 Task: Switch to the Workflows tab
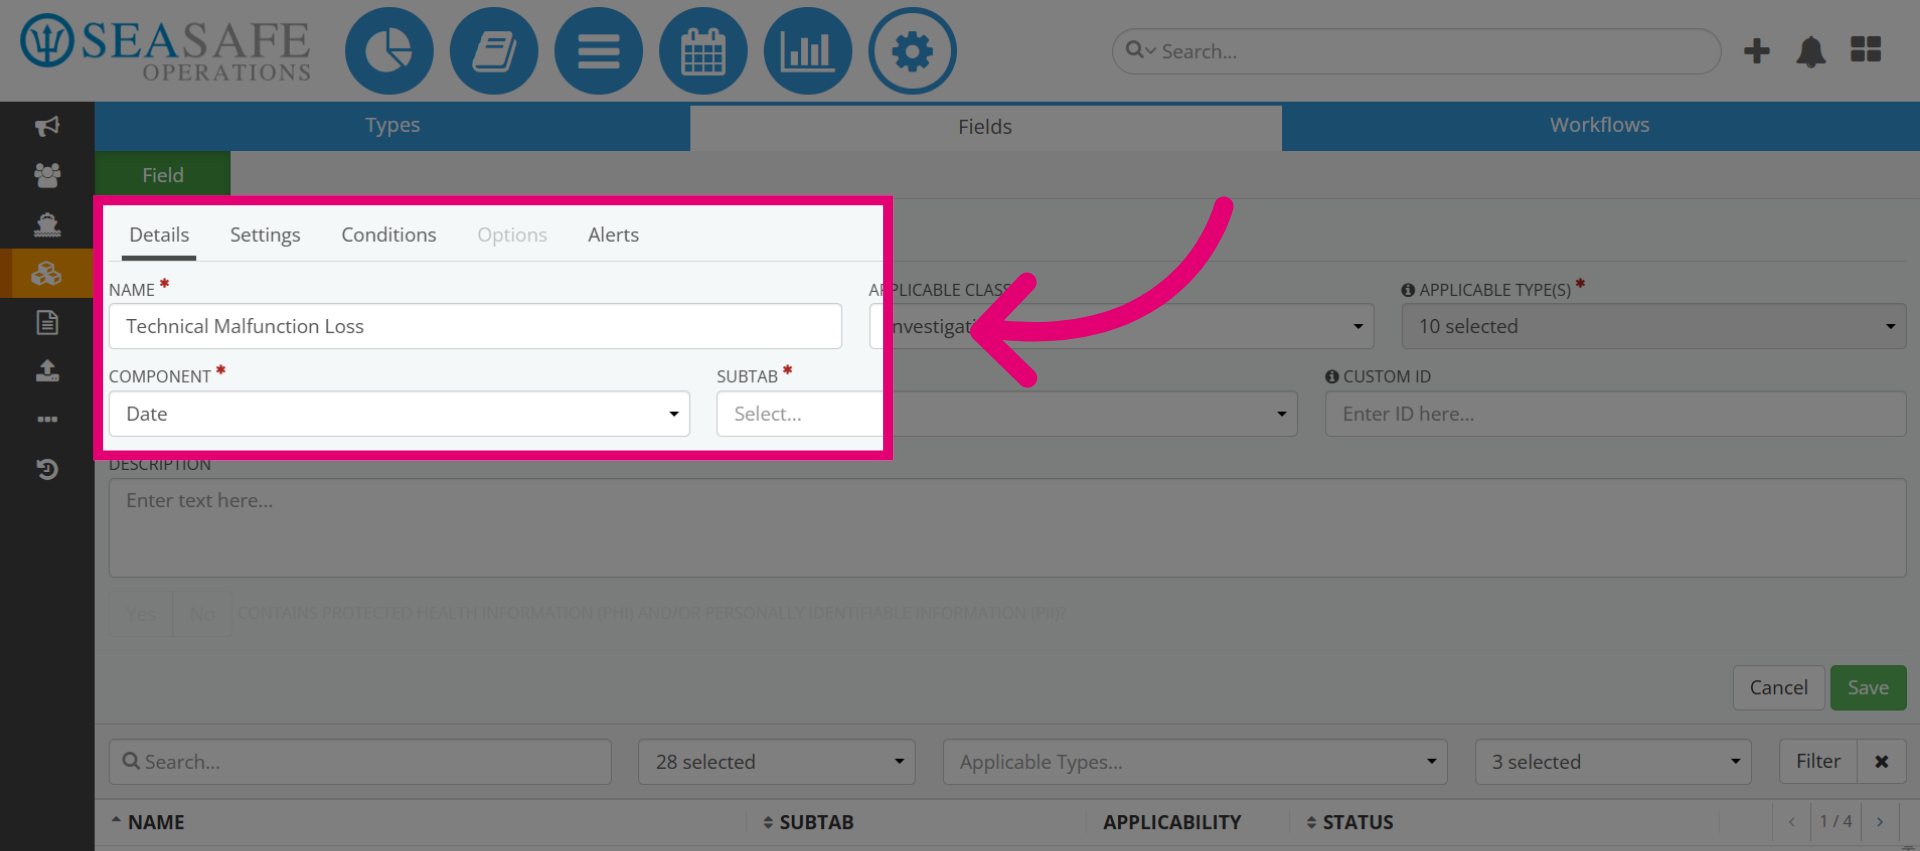tap(1600, 126)
